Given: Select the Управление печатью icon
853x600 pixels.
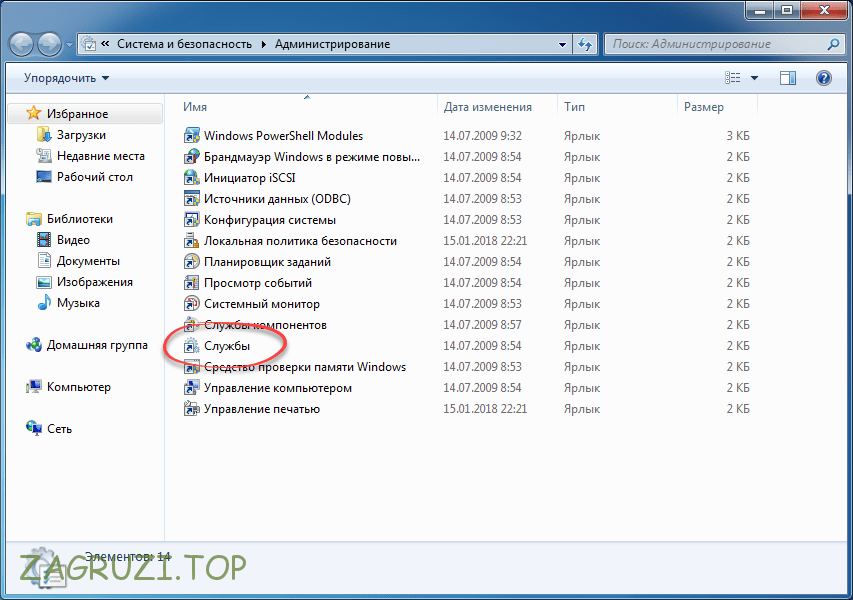Looking at the screenshot, I should 191,409.
